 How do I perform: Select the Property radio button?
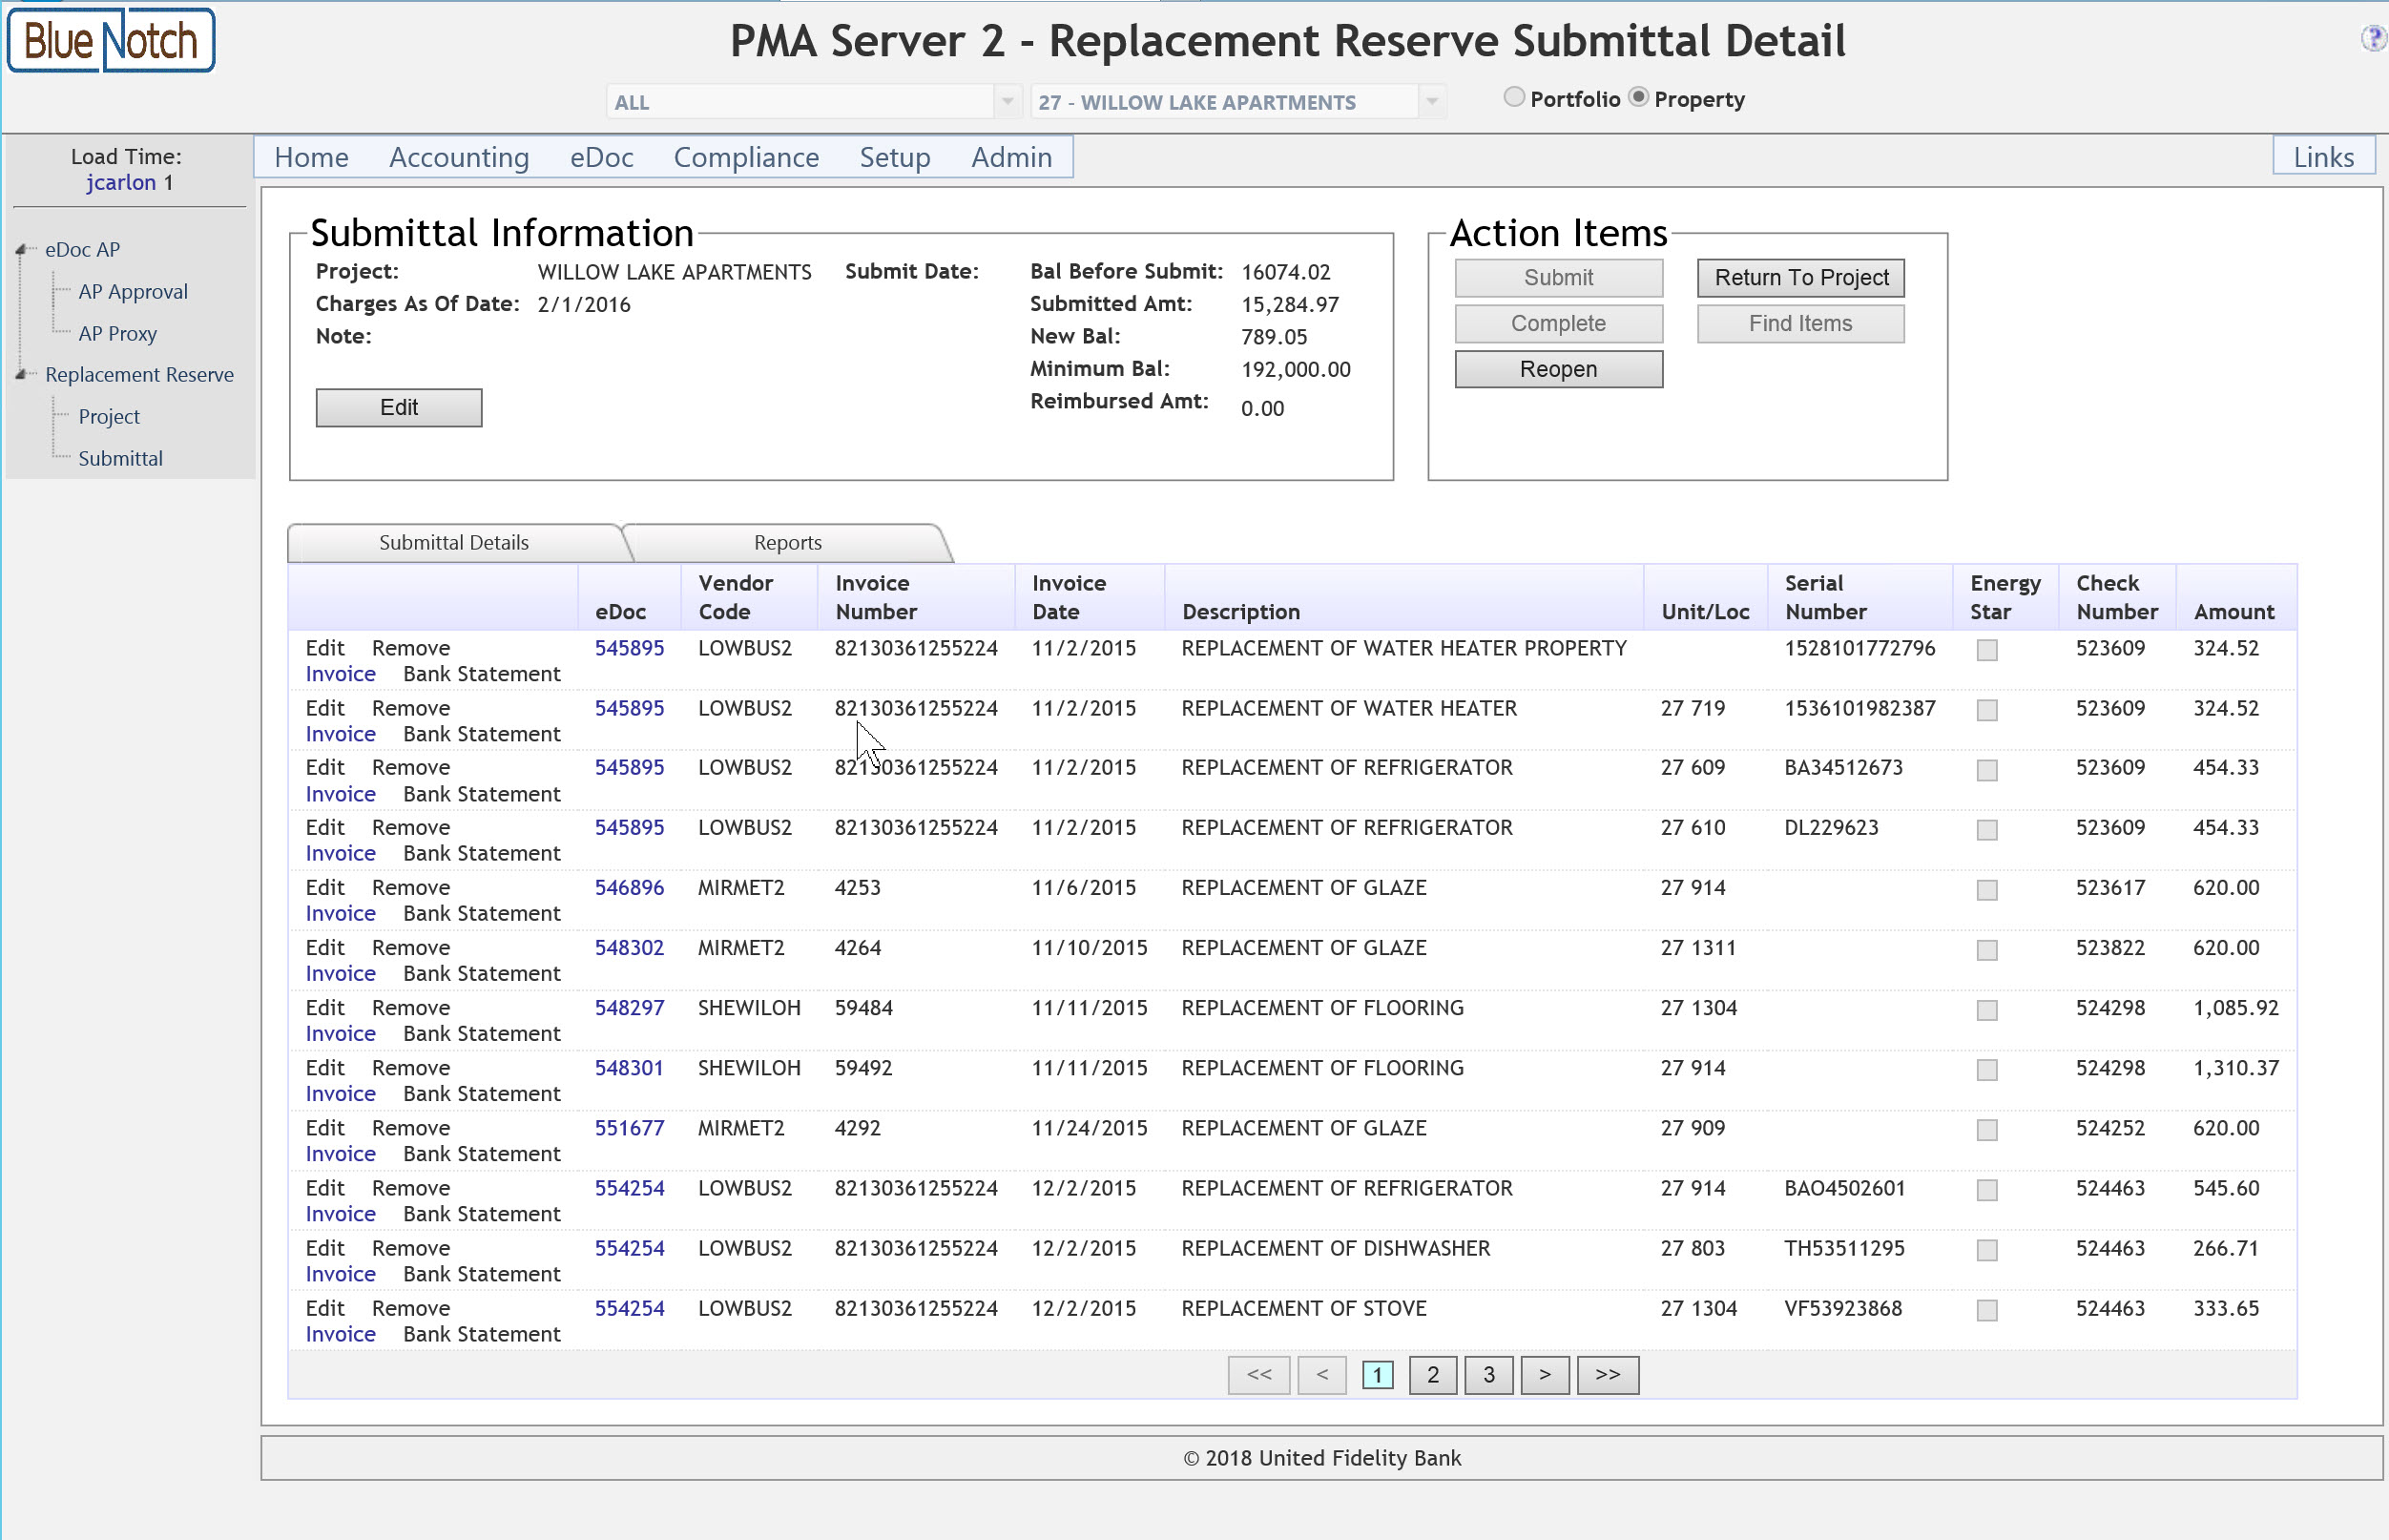point(1638,98)
